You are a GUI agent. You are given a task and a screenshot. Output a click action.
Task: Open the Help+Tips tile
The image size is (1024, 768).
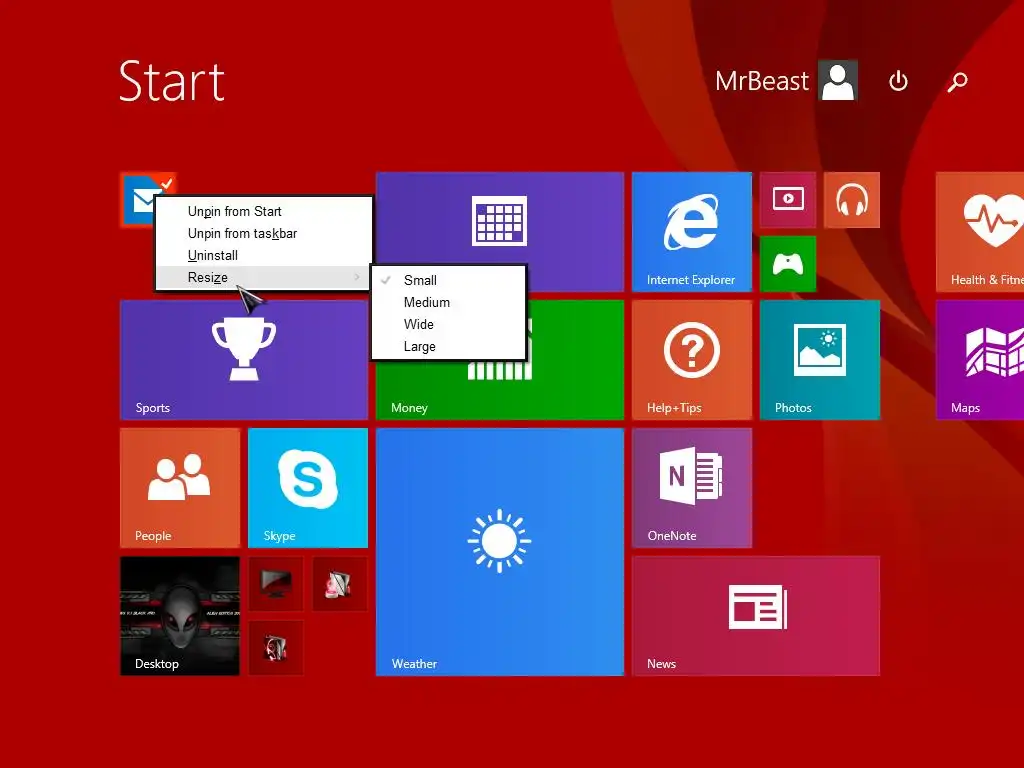(x=692, y=360)
